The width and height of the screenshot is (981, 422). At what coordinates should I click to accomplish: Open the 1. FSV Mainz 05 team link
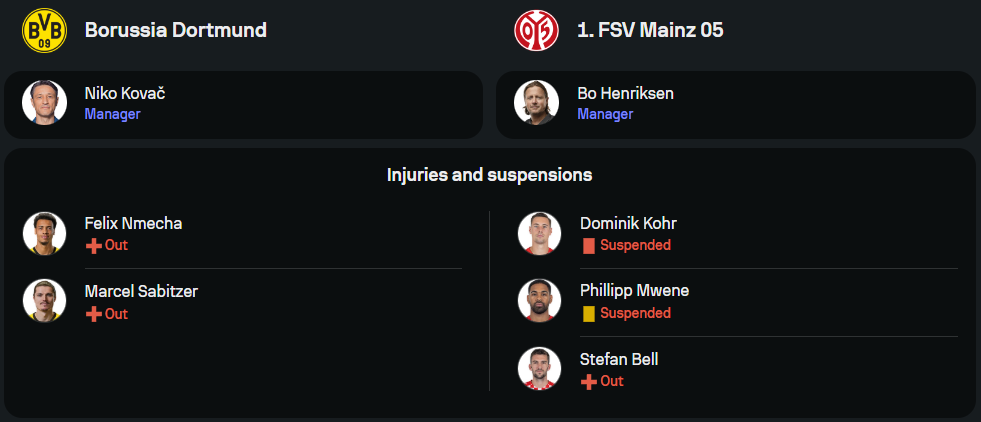650,30
